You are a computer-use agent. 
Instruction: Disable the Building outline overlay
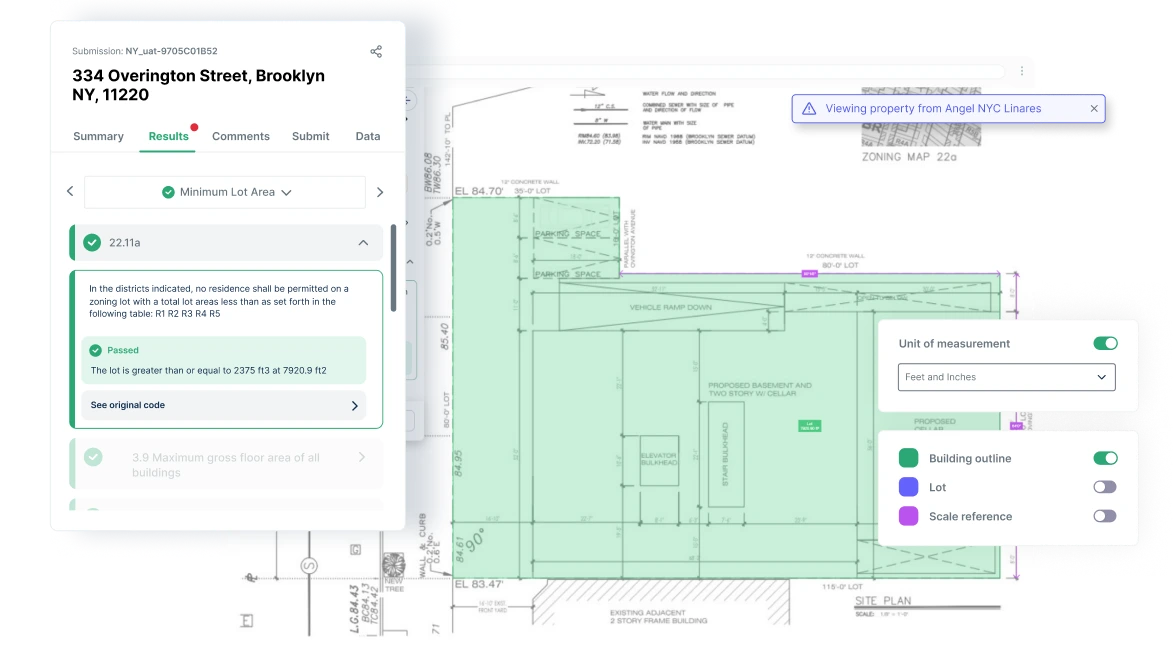[x=1105, y=458]
